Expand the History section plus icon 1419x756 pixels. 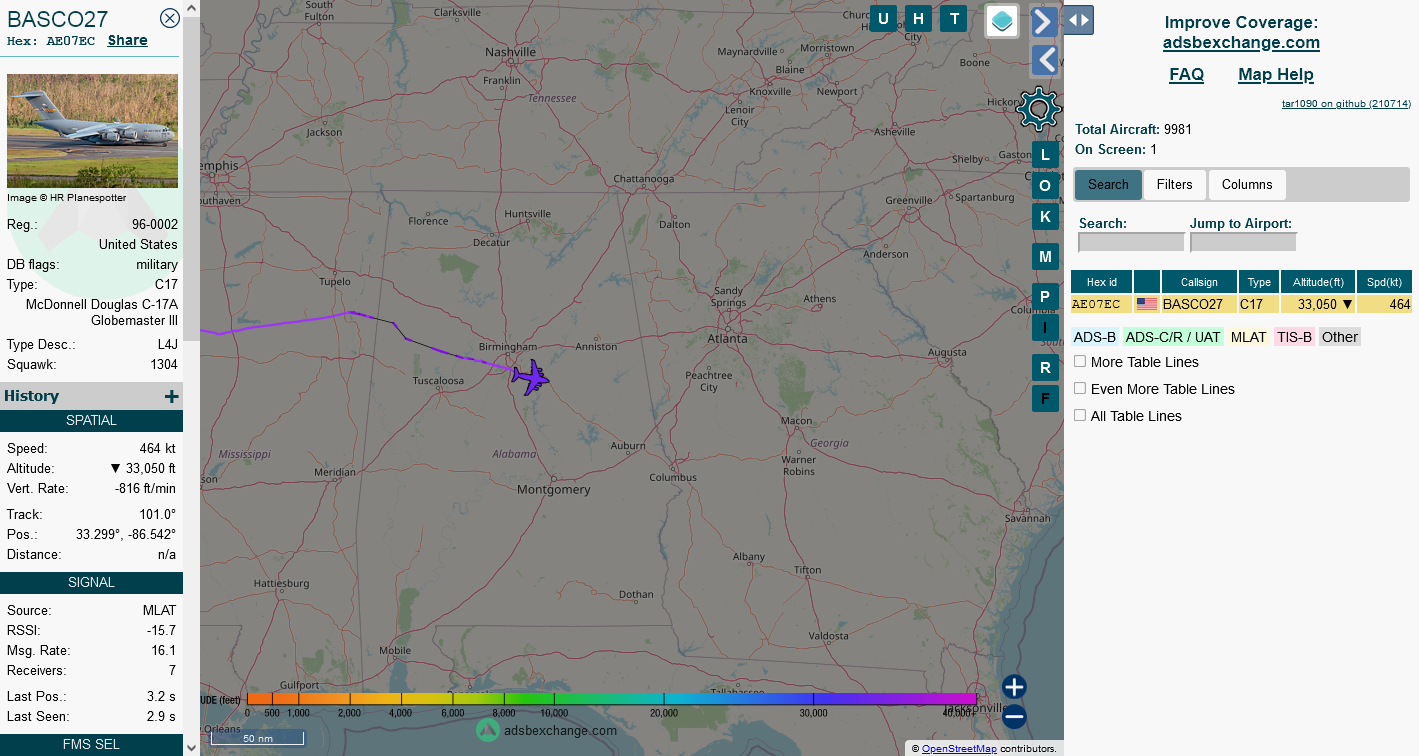point(171,397)
